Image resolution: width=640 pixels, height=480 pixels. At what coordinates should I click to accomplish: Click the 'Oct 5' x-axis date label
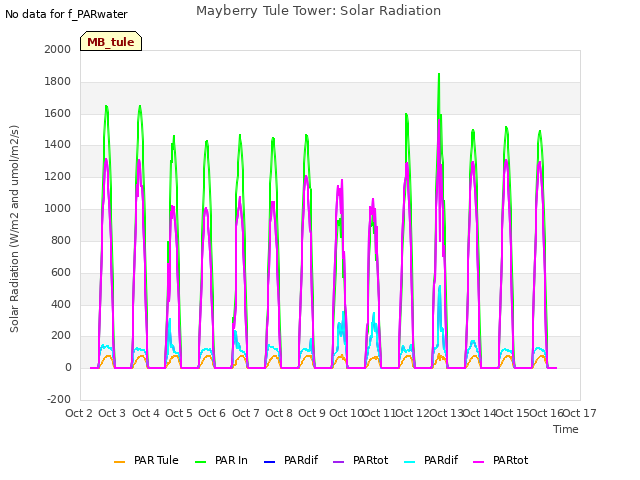(x=179, y=413)
